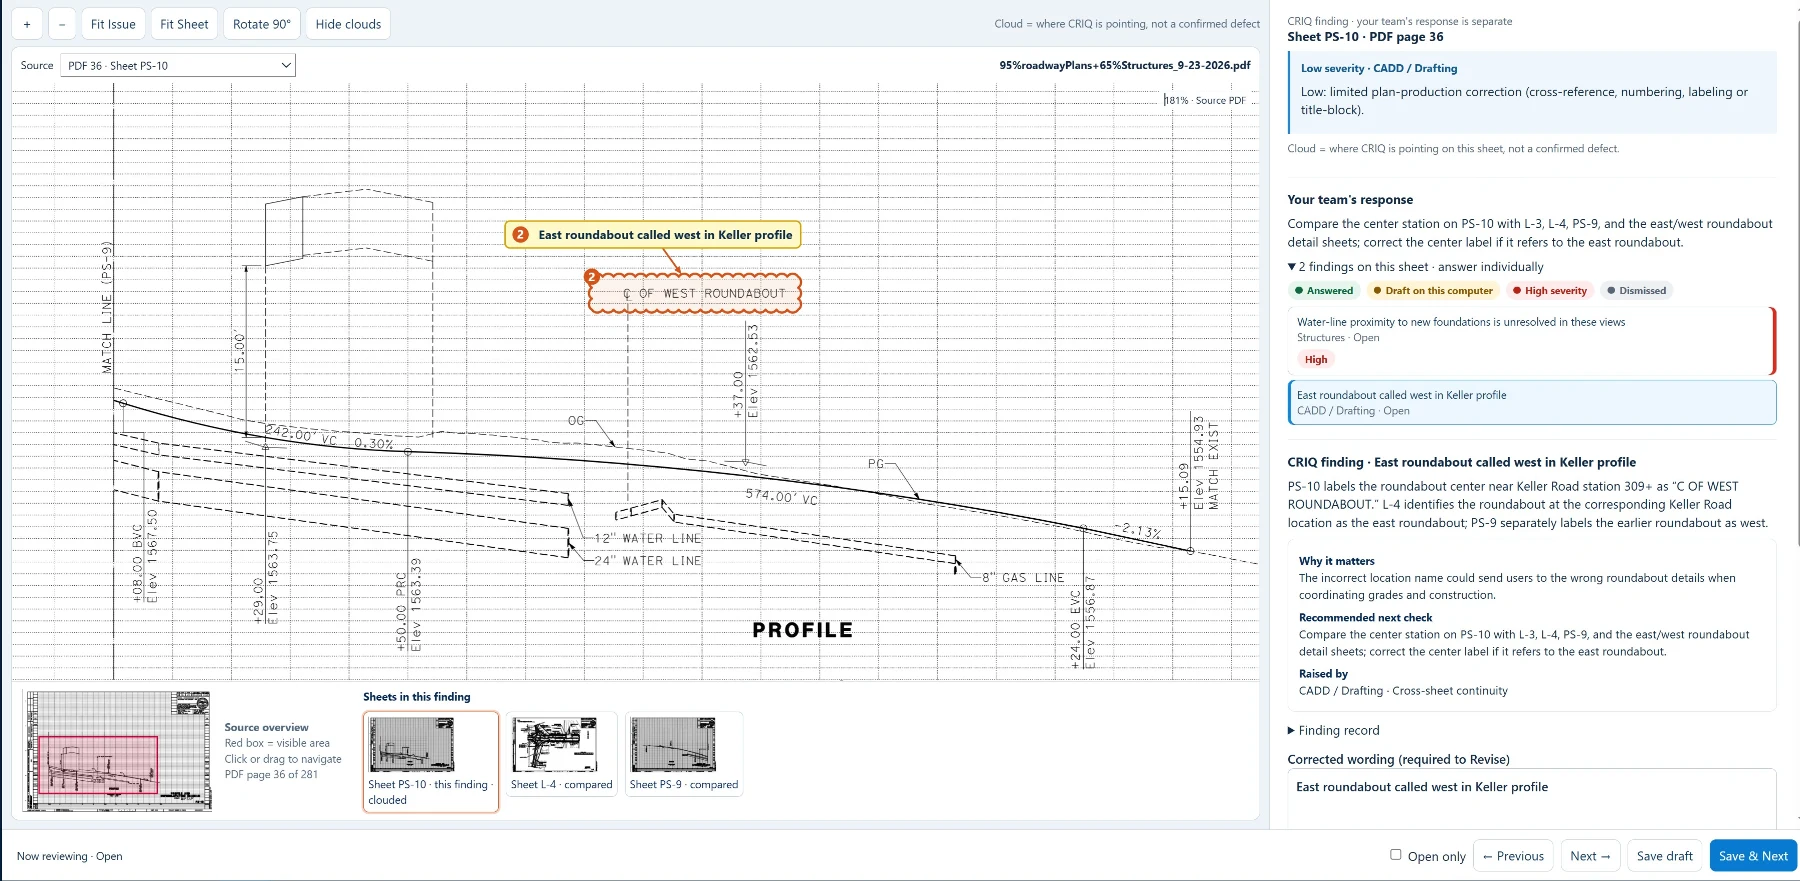
Task: Open Sheet PS-9 compared thumbnail
Action: 684,753
